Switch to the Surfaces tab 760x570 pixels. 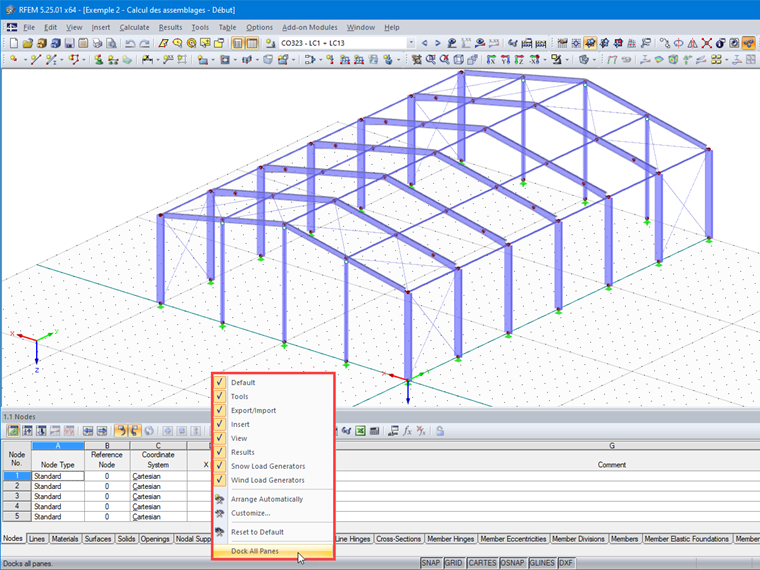pos(97,539)
